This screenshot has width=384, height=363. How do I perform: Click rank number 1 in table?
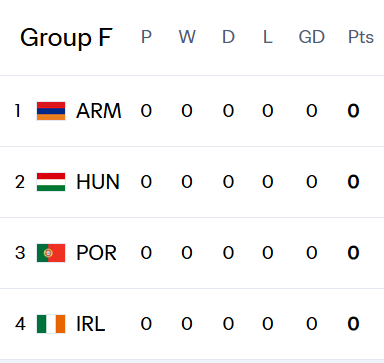18,111
